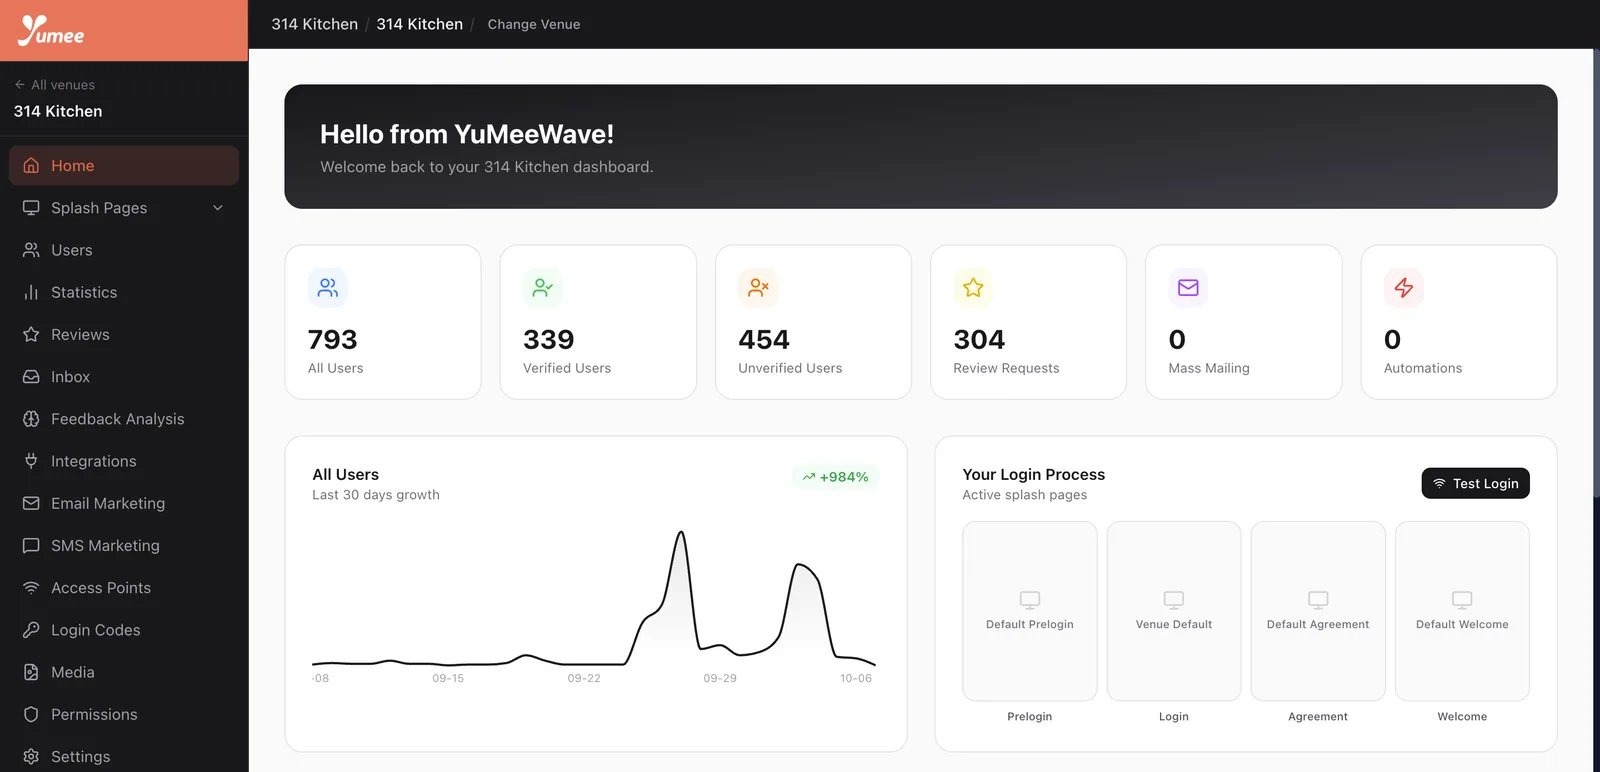Open the Splash Pages menu item

pyautogui.click(x=124, y=208)
